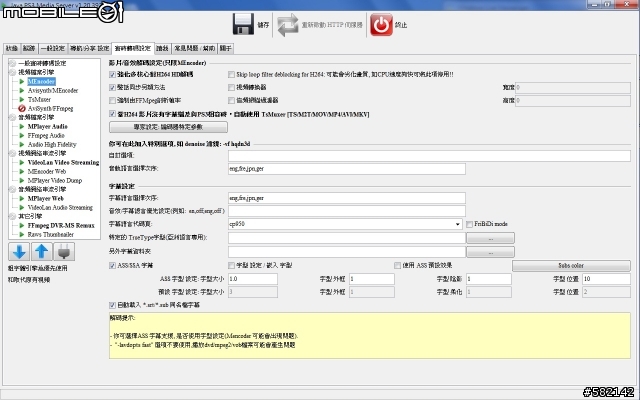Click the green arrow icon beside FFmpeg Audio
This screenshot has height=400, width=640.
pos(22,136)
